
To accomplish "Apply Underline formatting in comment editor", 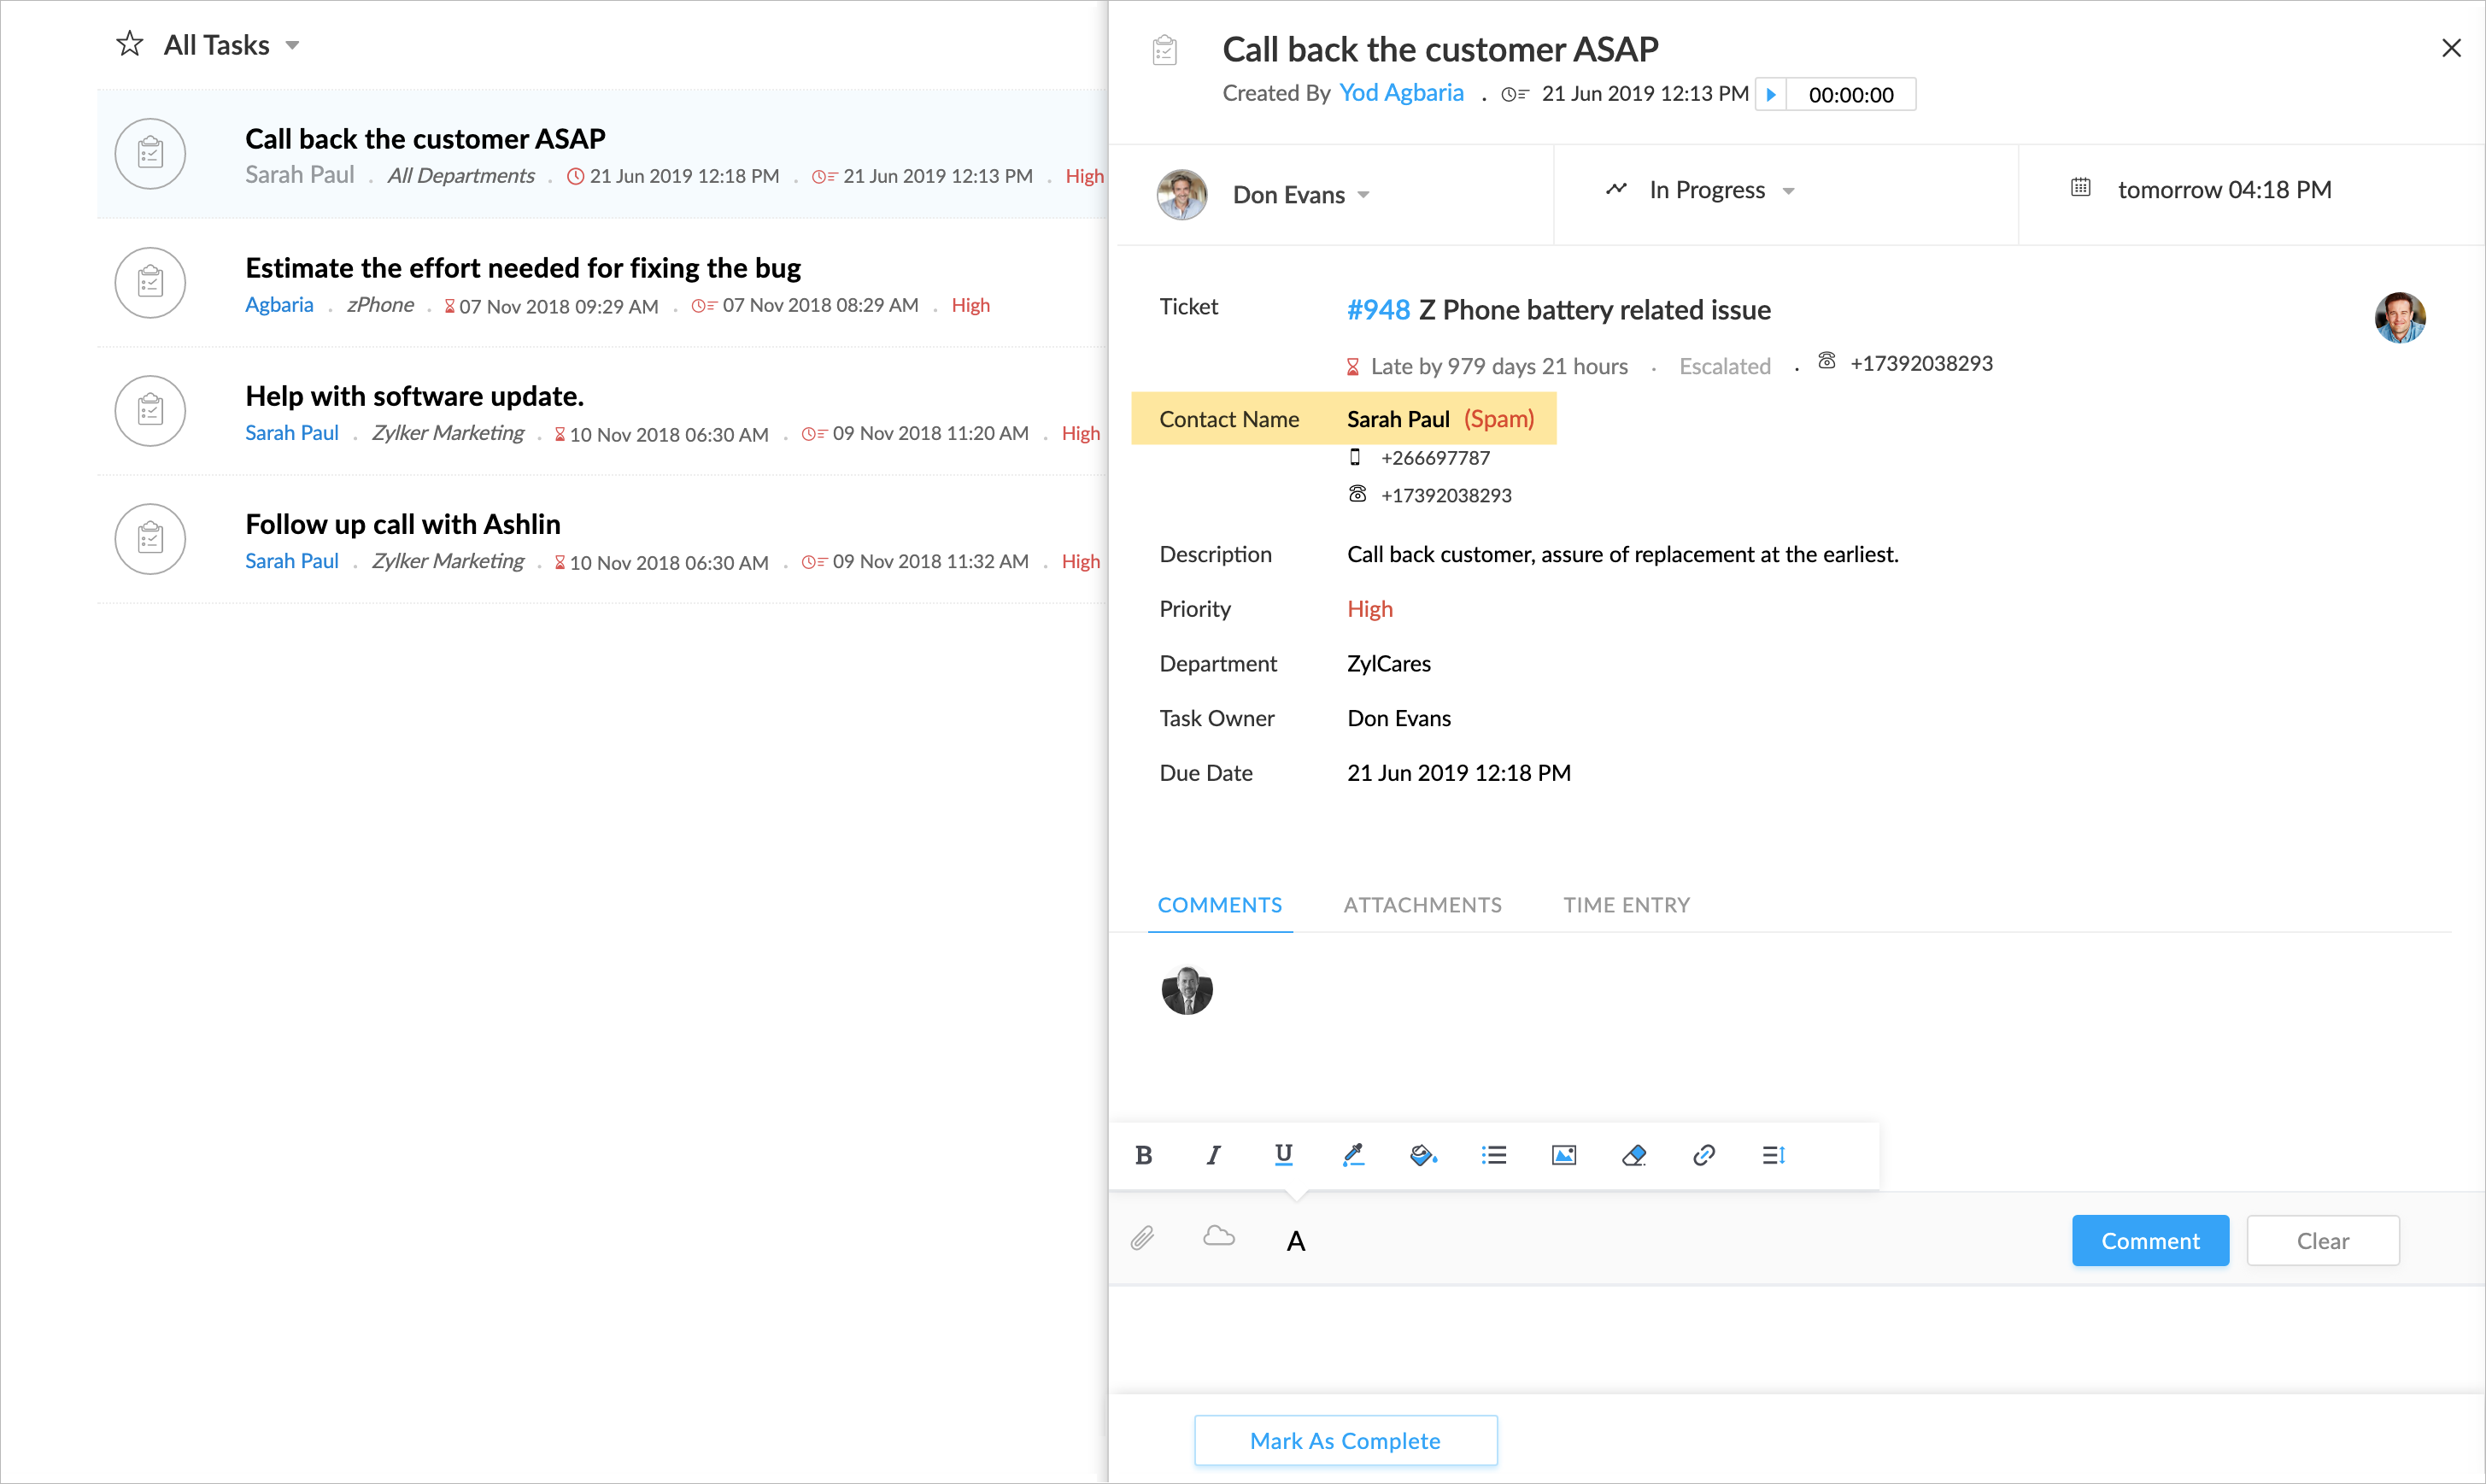I will tap(1283, 1155).
